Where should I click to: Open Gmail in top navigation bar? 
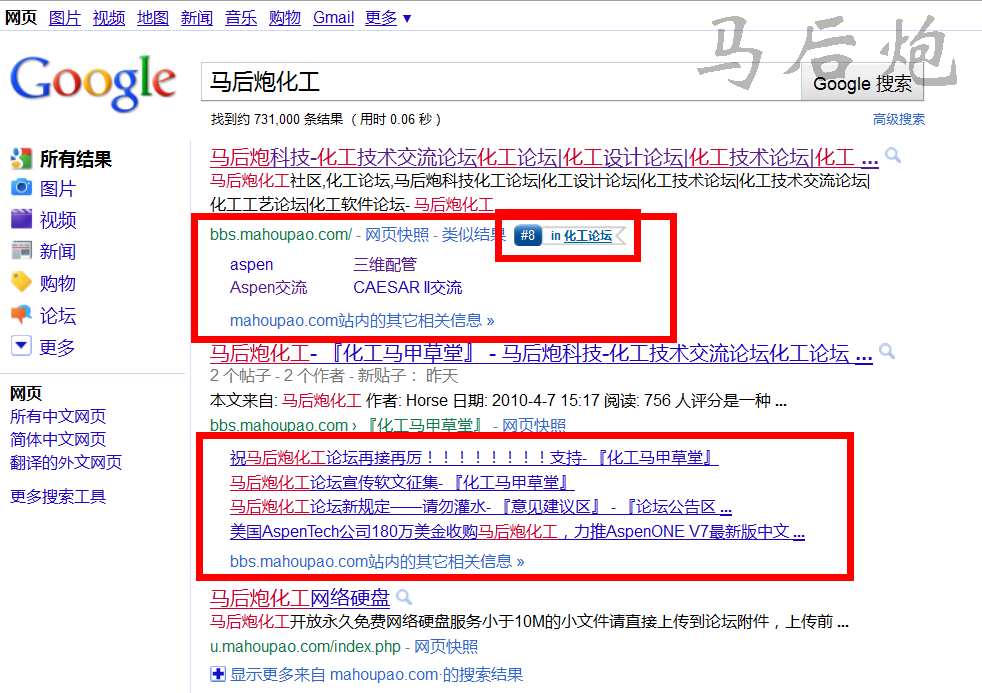[333, 18]
